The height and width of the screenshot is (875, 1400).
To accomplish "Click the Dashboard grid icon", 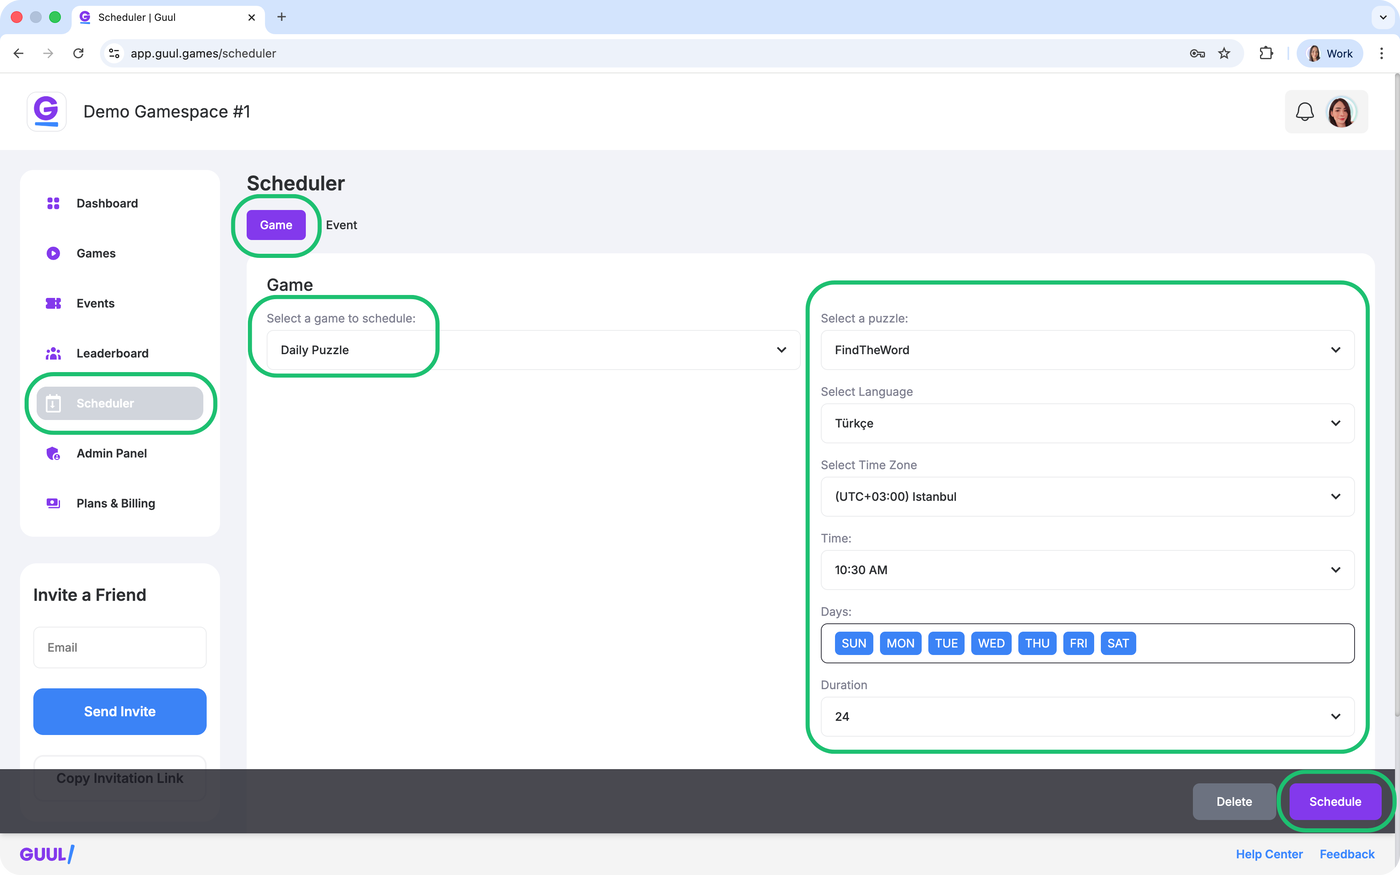I will tap(53, 203).
